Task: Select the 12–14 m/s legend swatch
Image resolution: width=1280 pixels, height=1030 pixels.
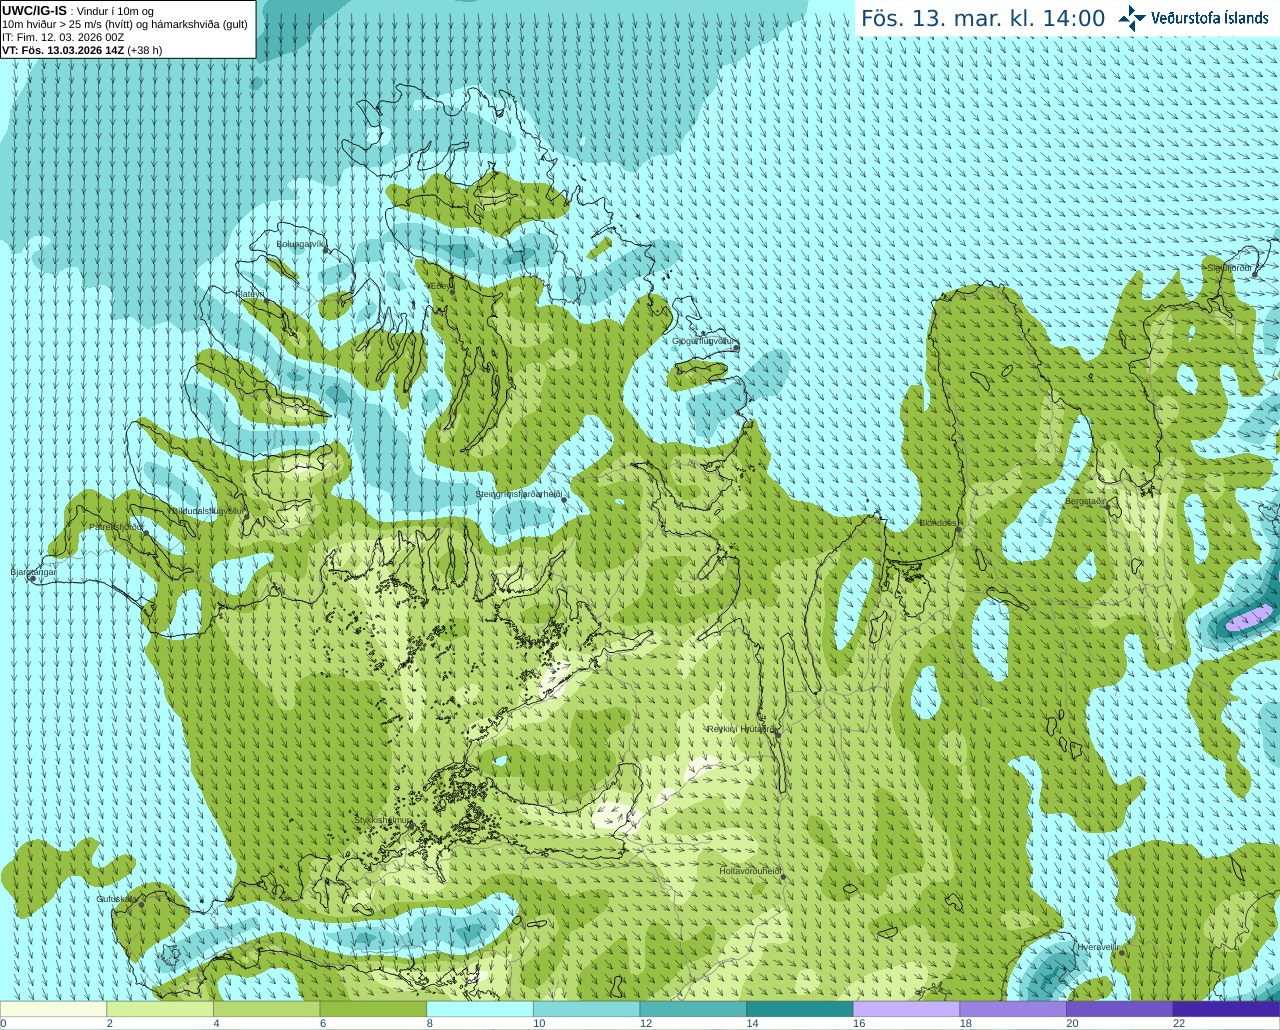Action: tap(693, 1009)
